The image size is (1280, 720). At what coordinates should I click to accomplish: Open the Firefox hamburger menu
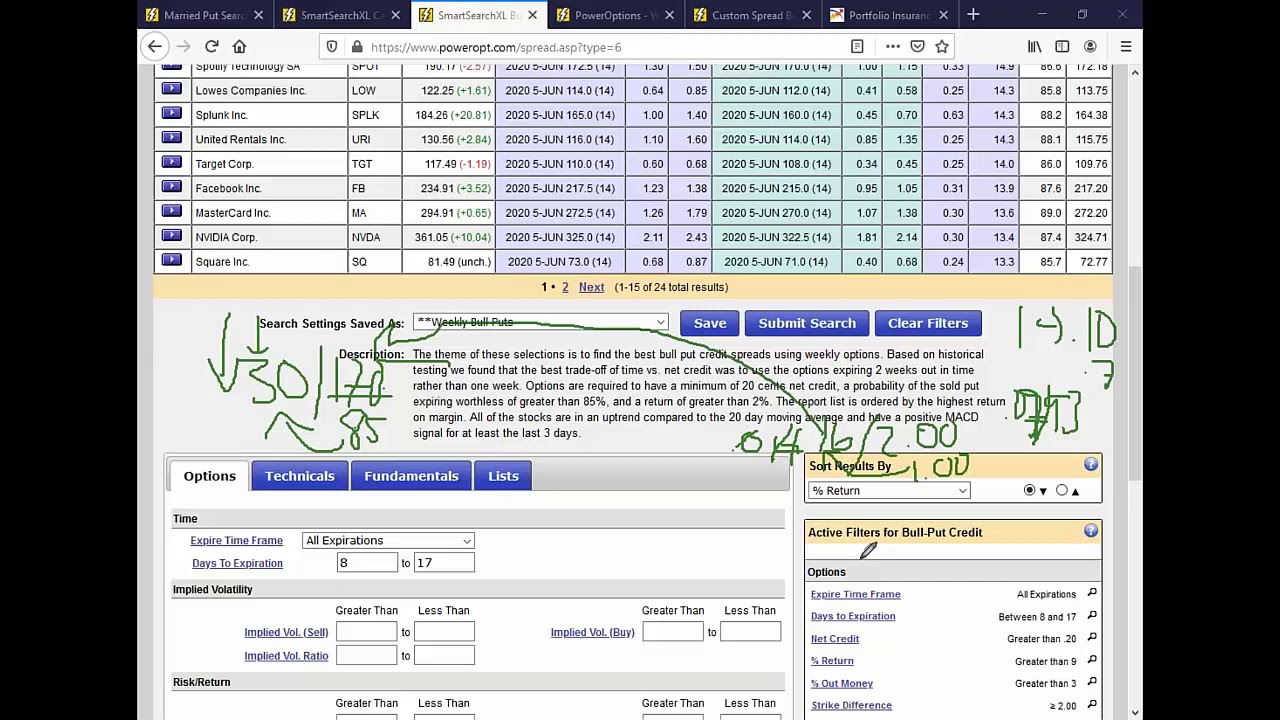1126,46
